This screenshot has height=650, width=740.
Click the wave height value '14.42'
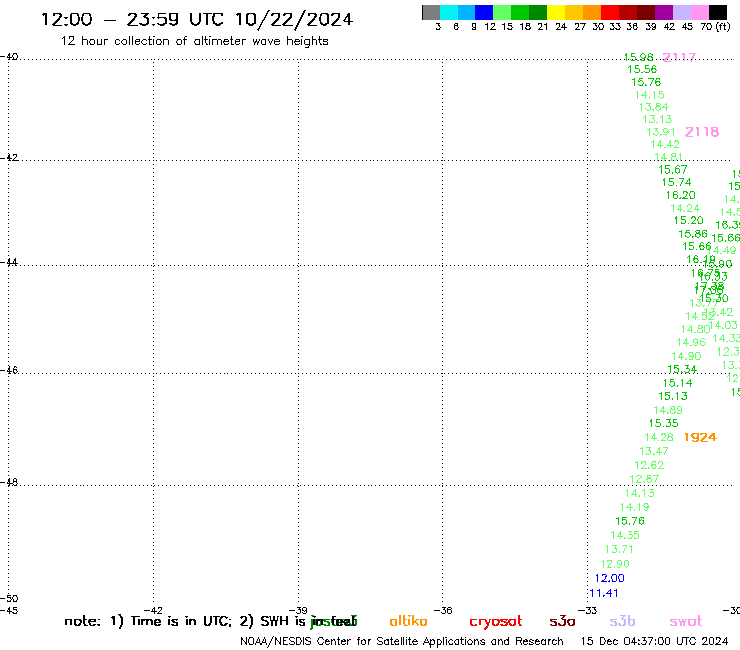pos(665,144)
